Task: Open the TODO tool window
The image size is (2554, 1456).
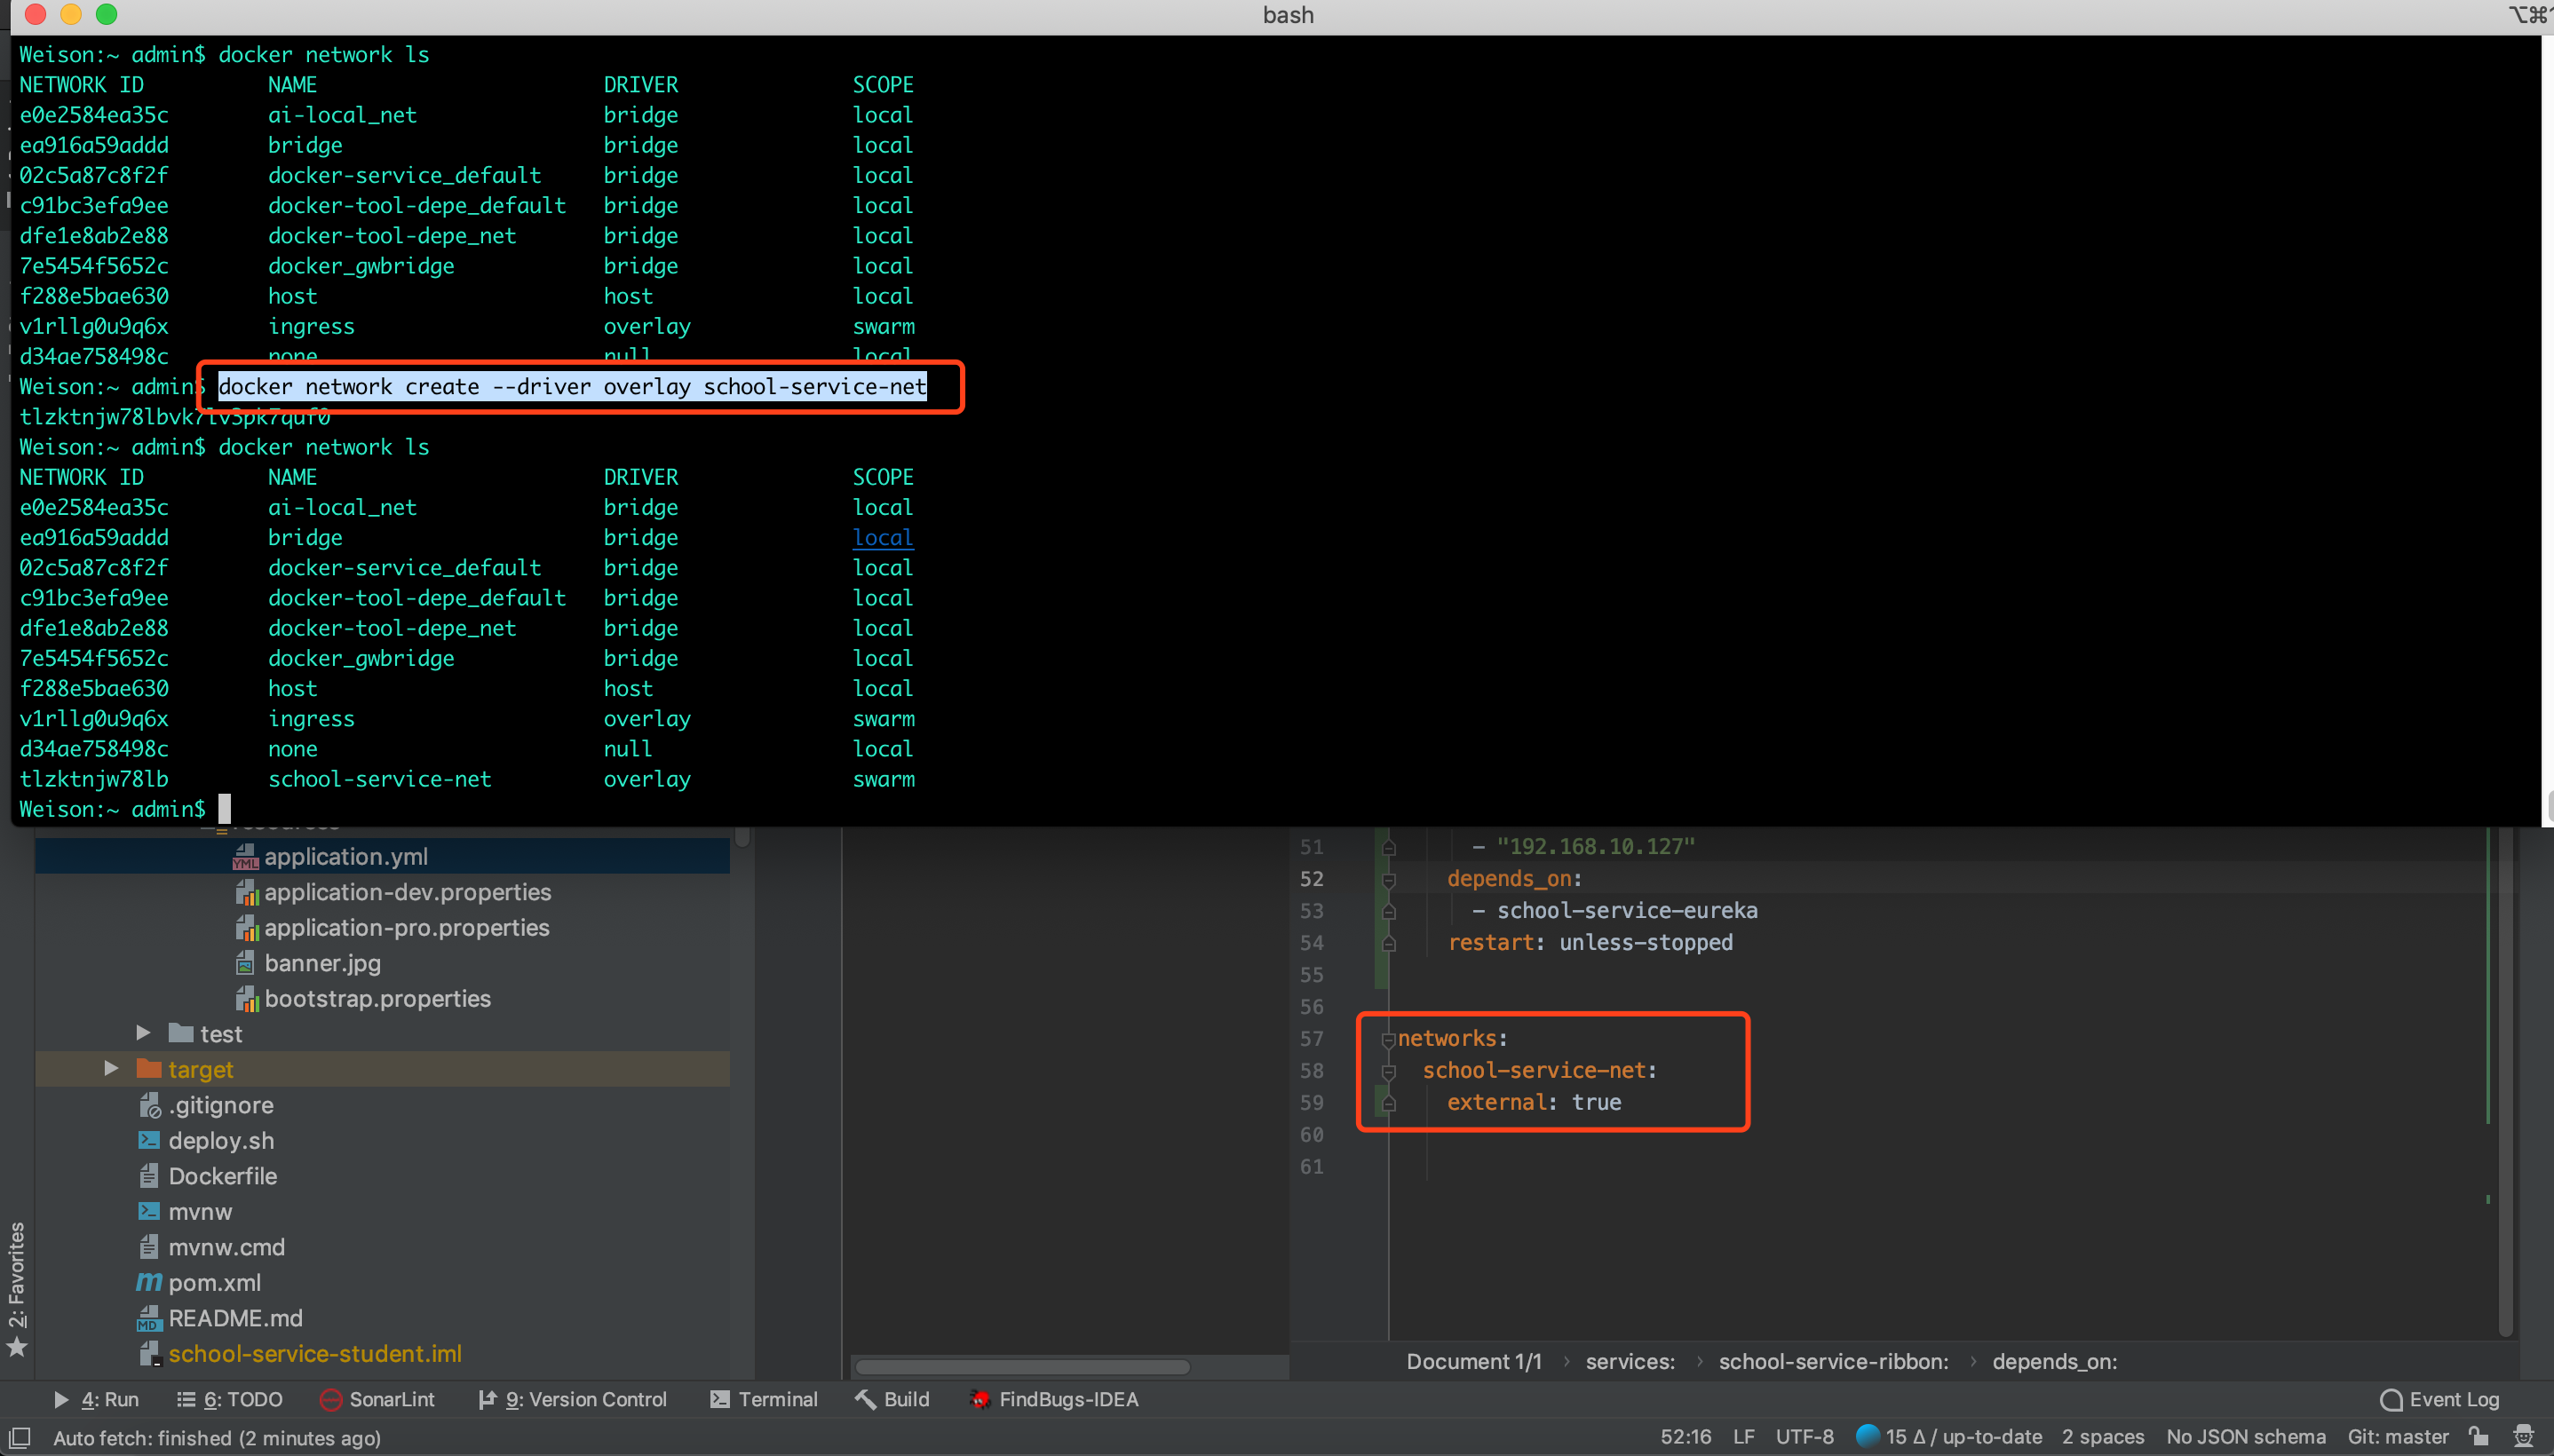Action: [229, 1399]
